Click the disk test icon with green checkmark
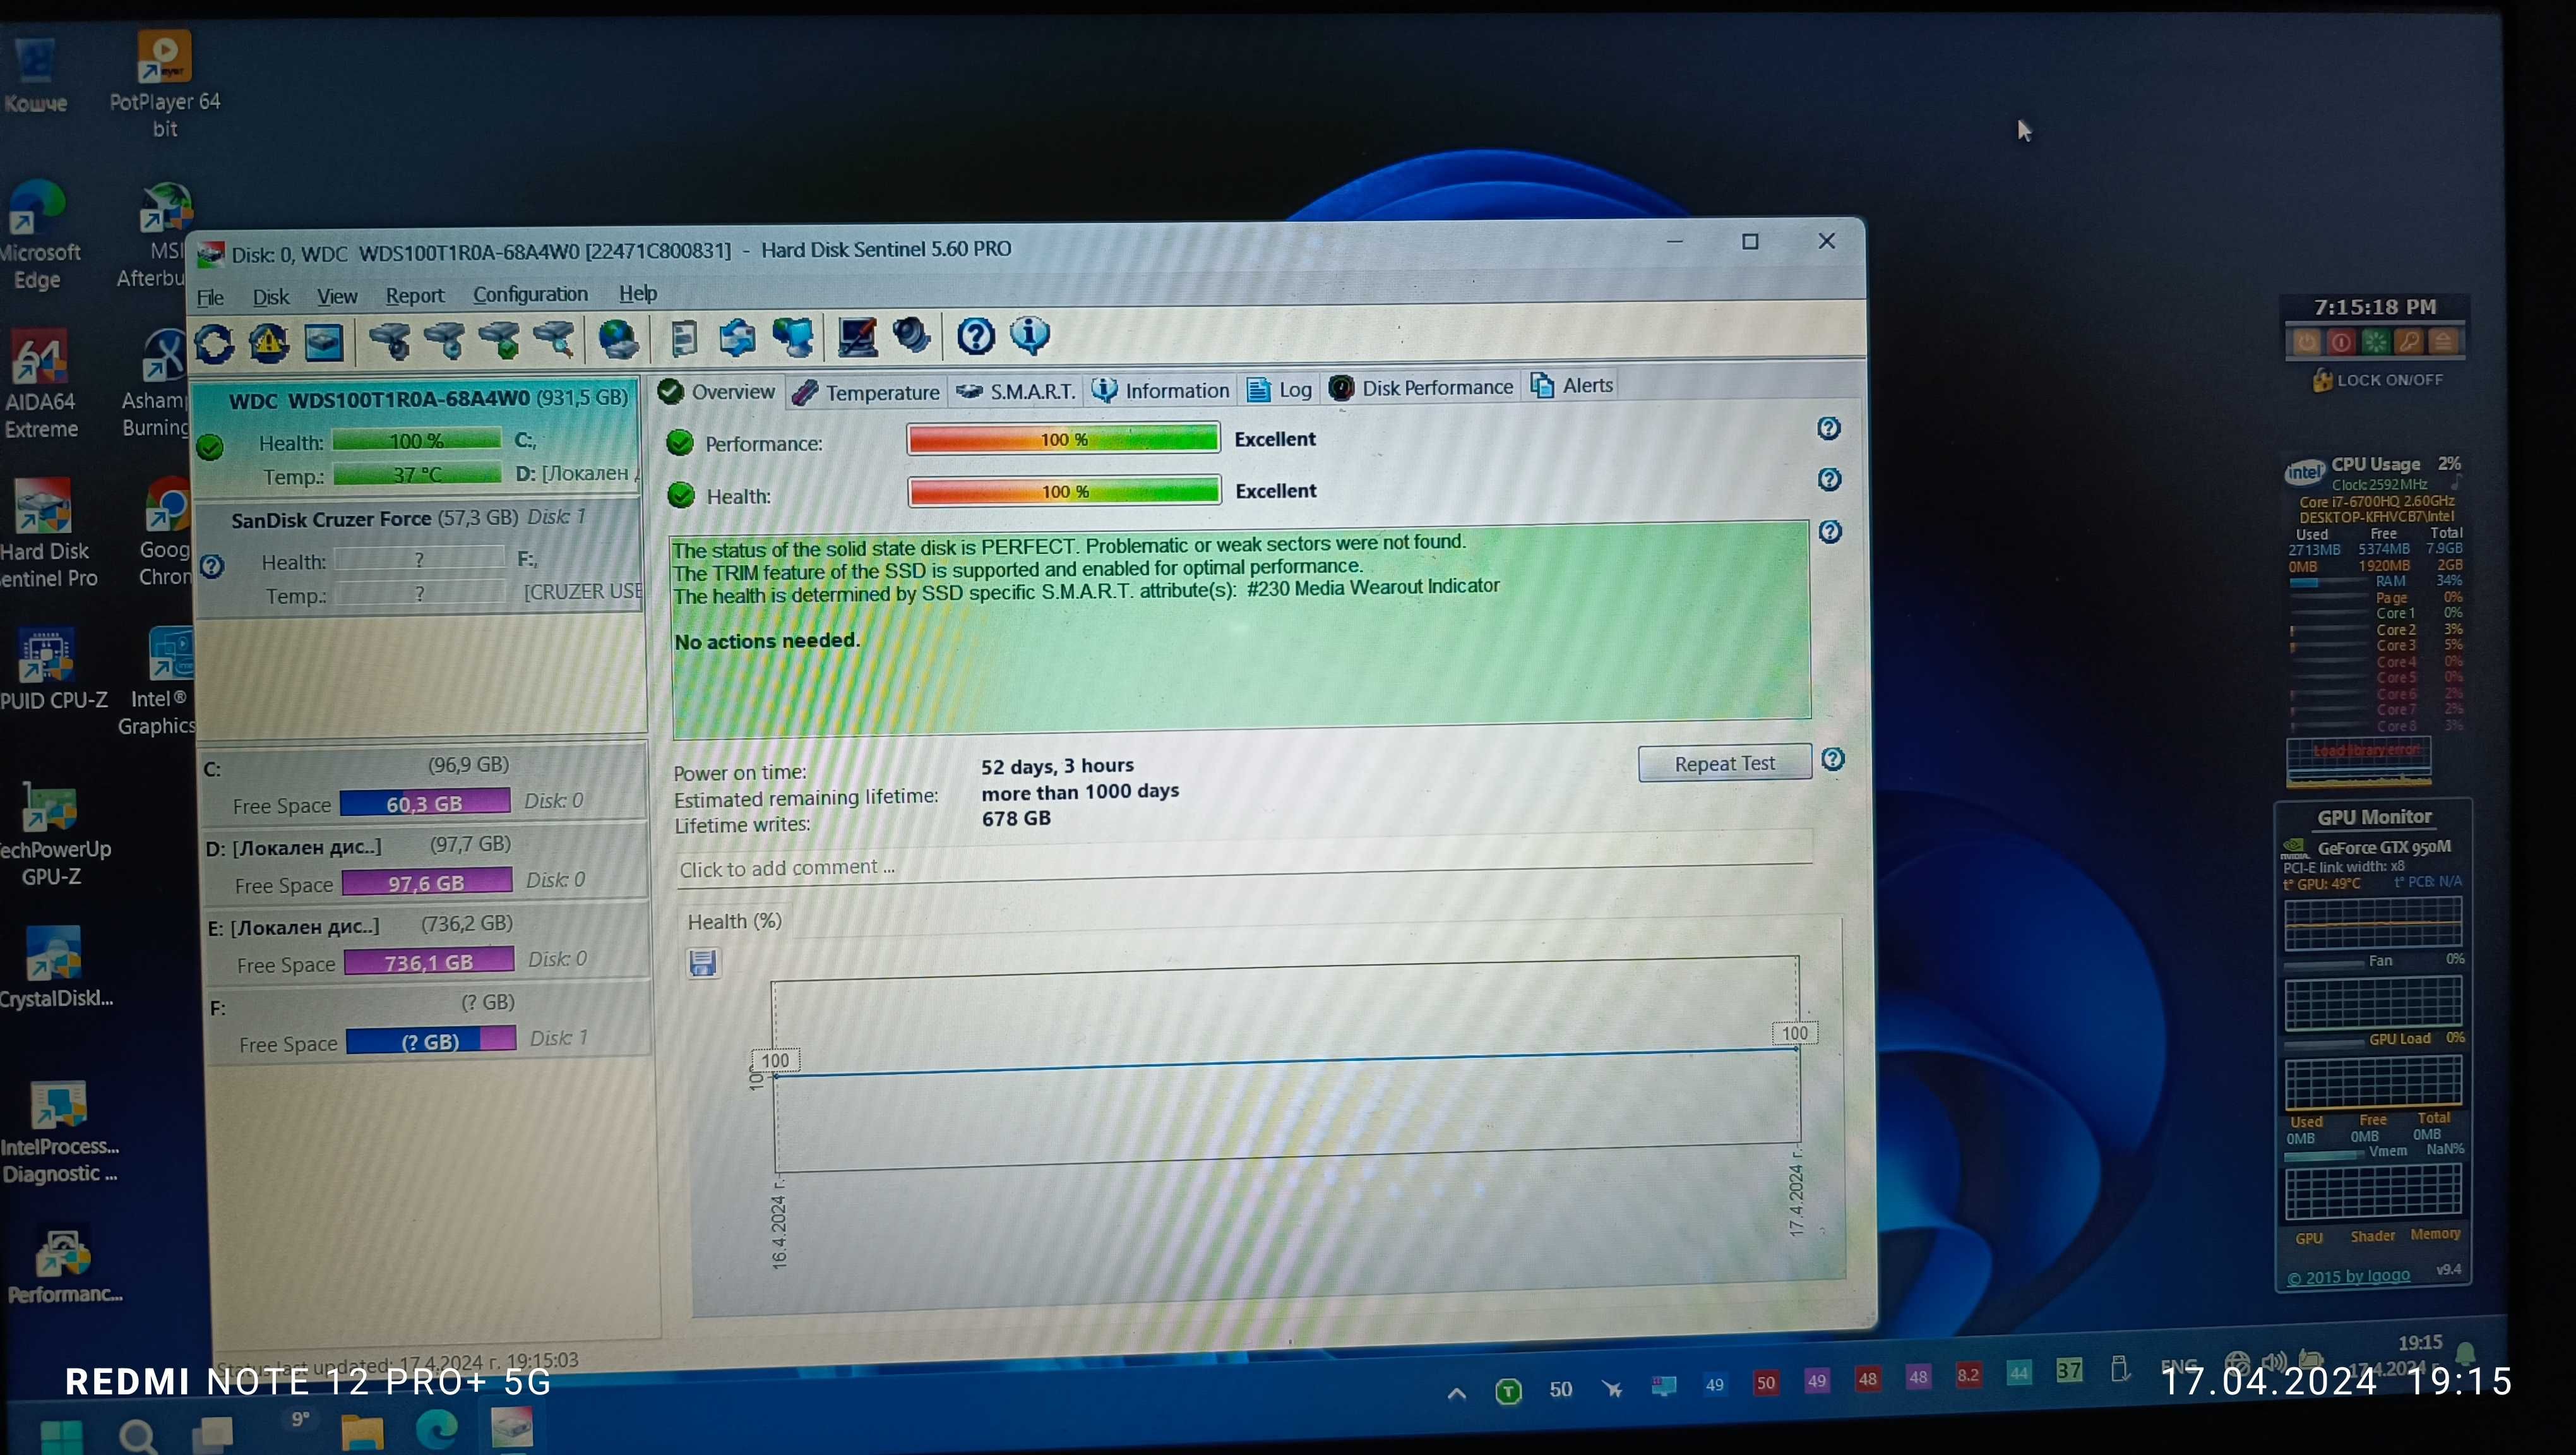Screen dimensions: 2576x1455 (x=498, y=340)
